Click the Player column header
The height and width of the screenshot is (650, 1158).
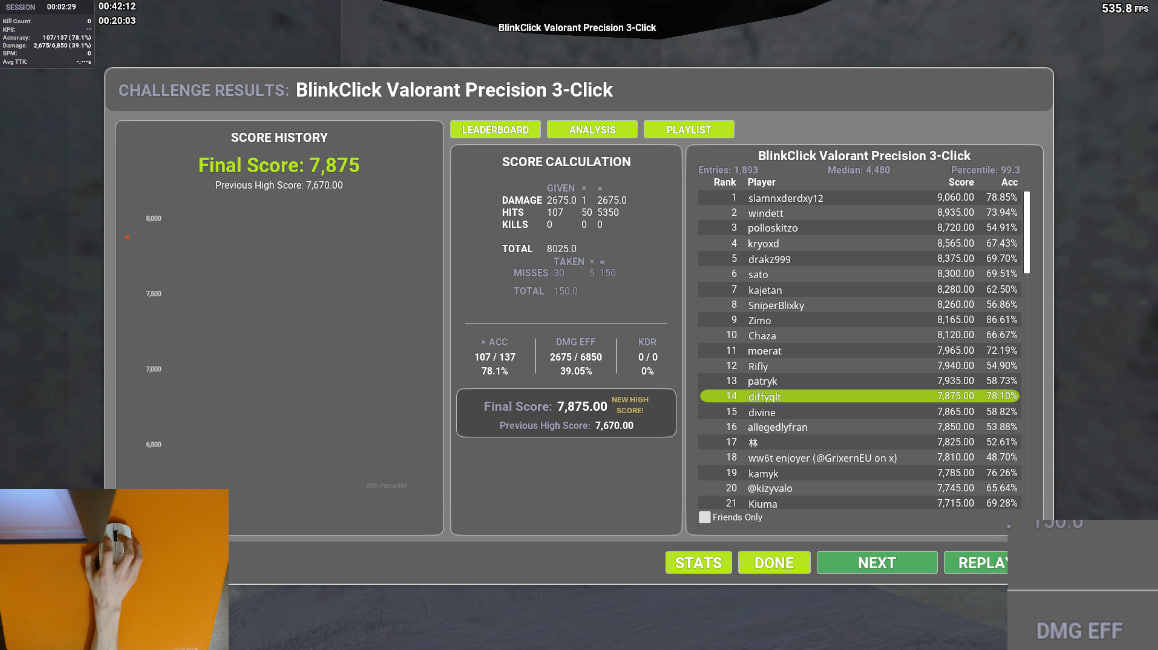tap(761, 182)
